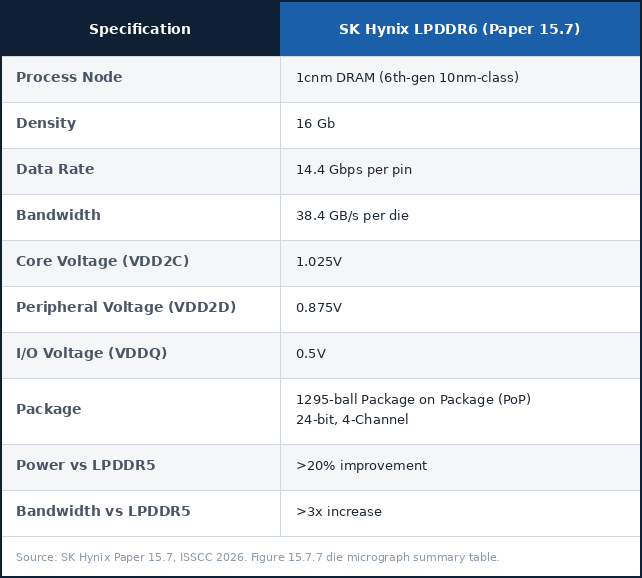Click the ">20% improvement" value

361,465
